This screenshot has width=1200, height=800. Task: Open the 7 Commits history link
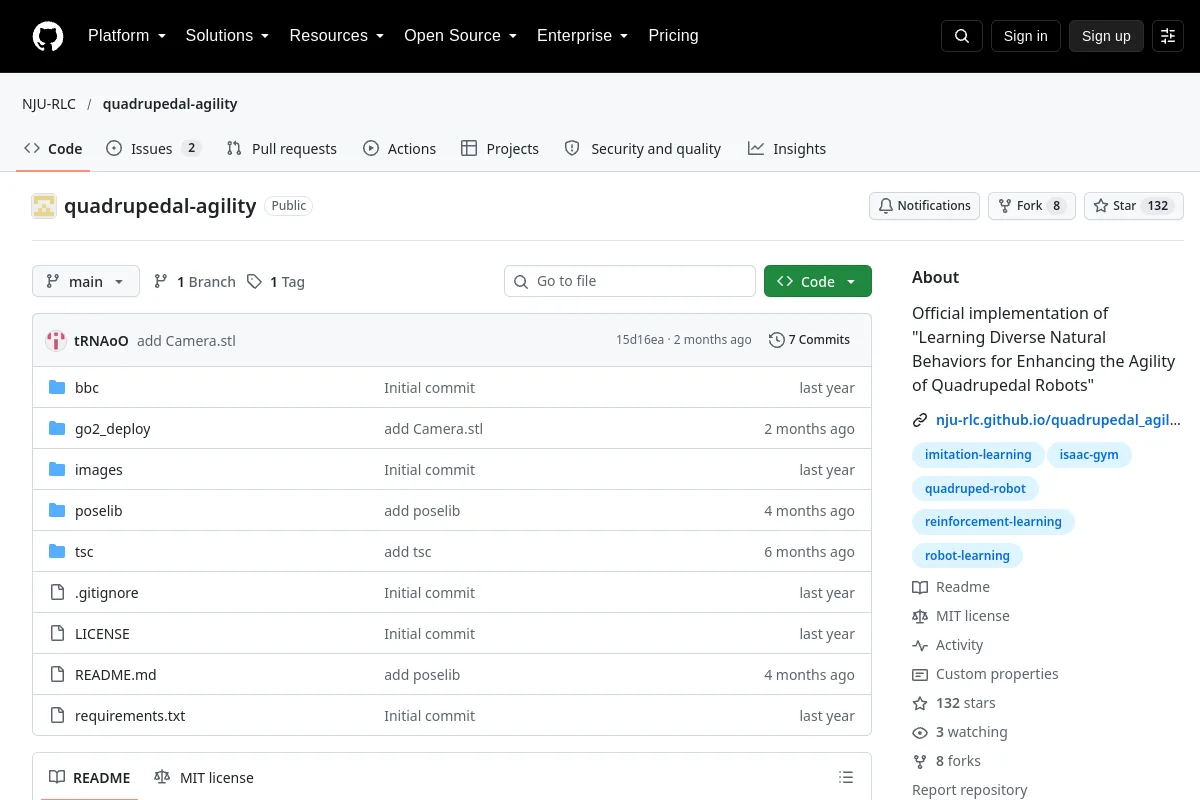(809, 340)
